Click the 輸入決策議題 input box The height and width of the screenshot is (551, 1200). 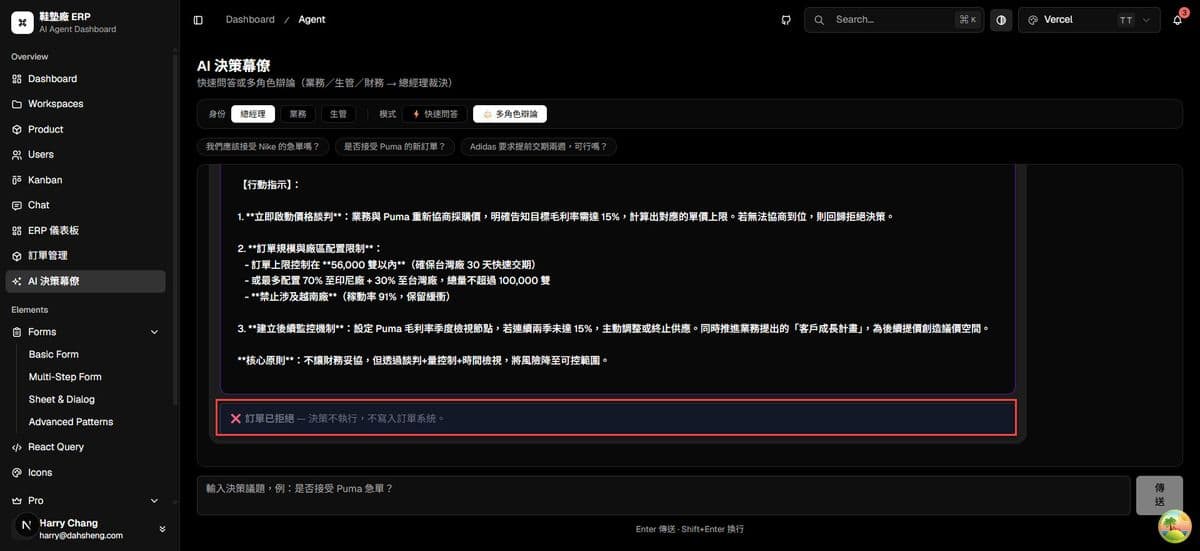pyautogui.click(x=663, y=495)
